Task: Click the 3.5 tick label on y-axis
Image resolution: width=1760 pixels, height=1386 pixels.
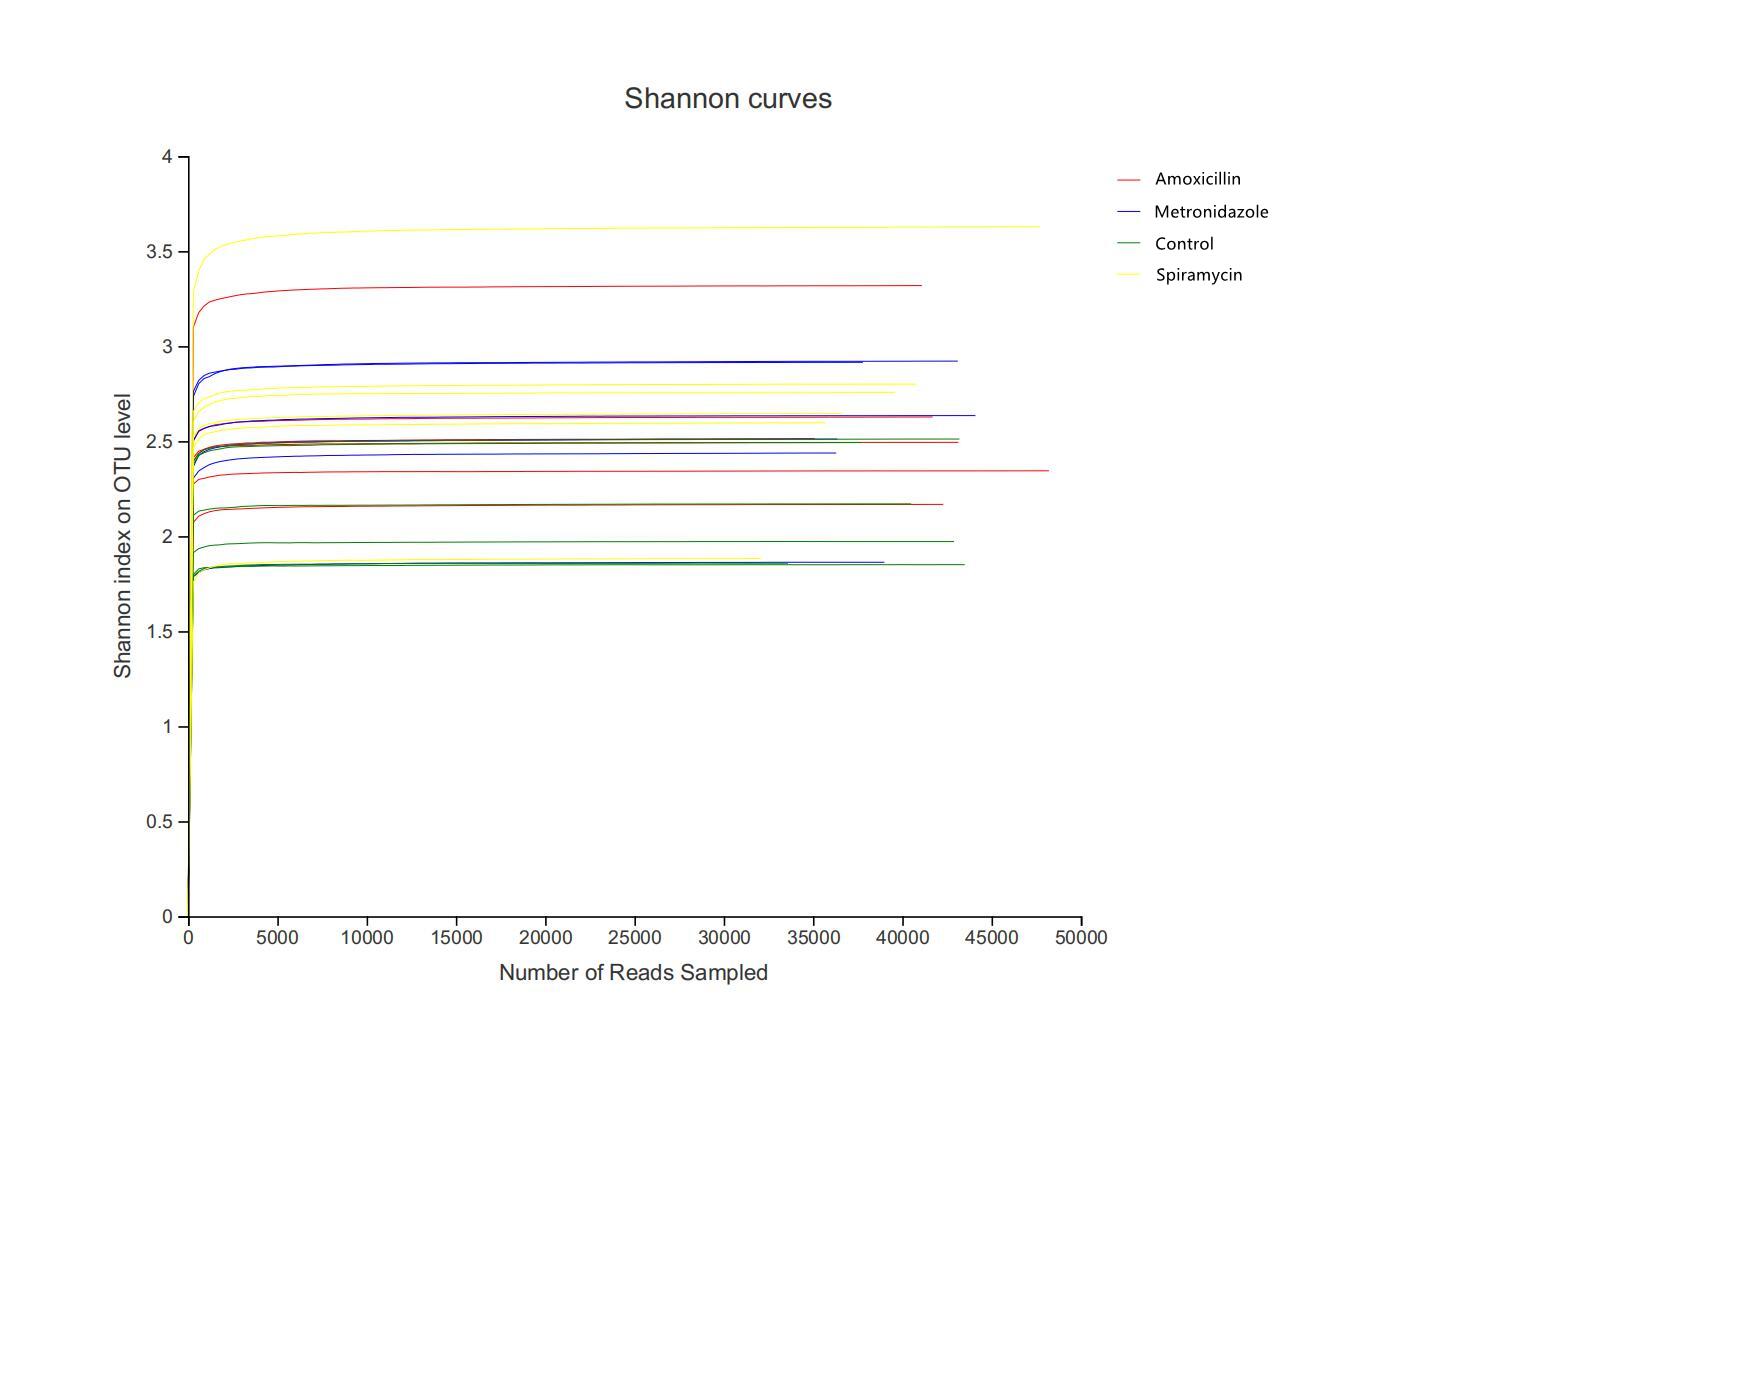Action: coord(159,252)
